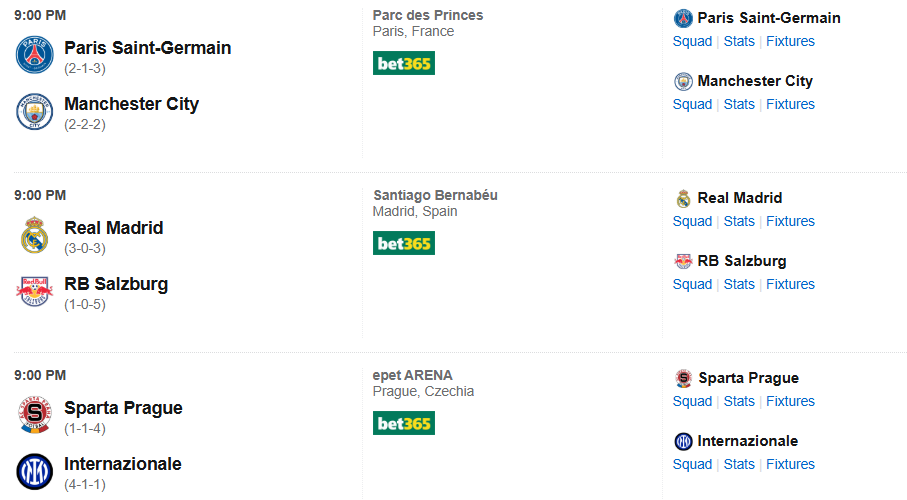This screenshot has height=500, width=907.
Task: Open Real Madrid Fixtures link
Action: pos(790,221)
